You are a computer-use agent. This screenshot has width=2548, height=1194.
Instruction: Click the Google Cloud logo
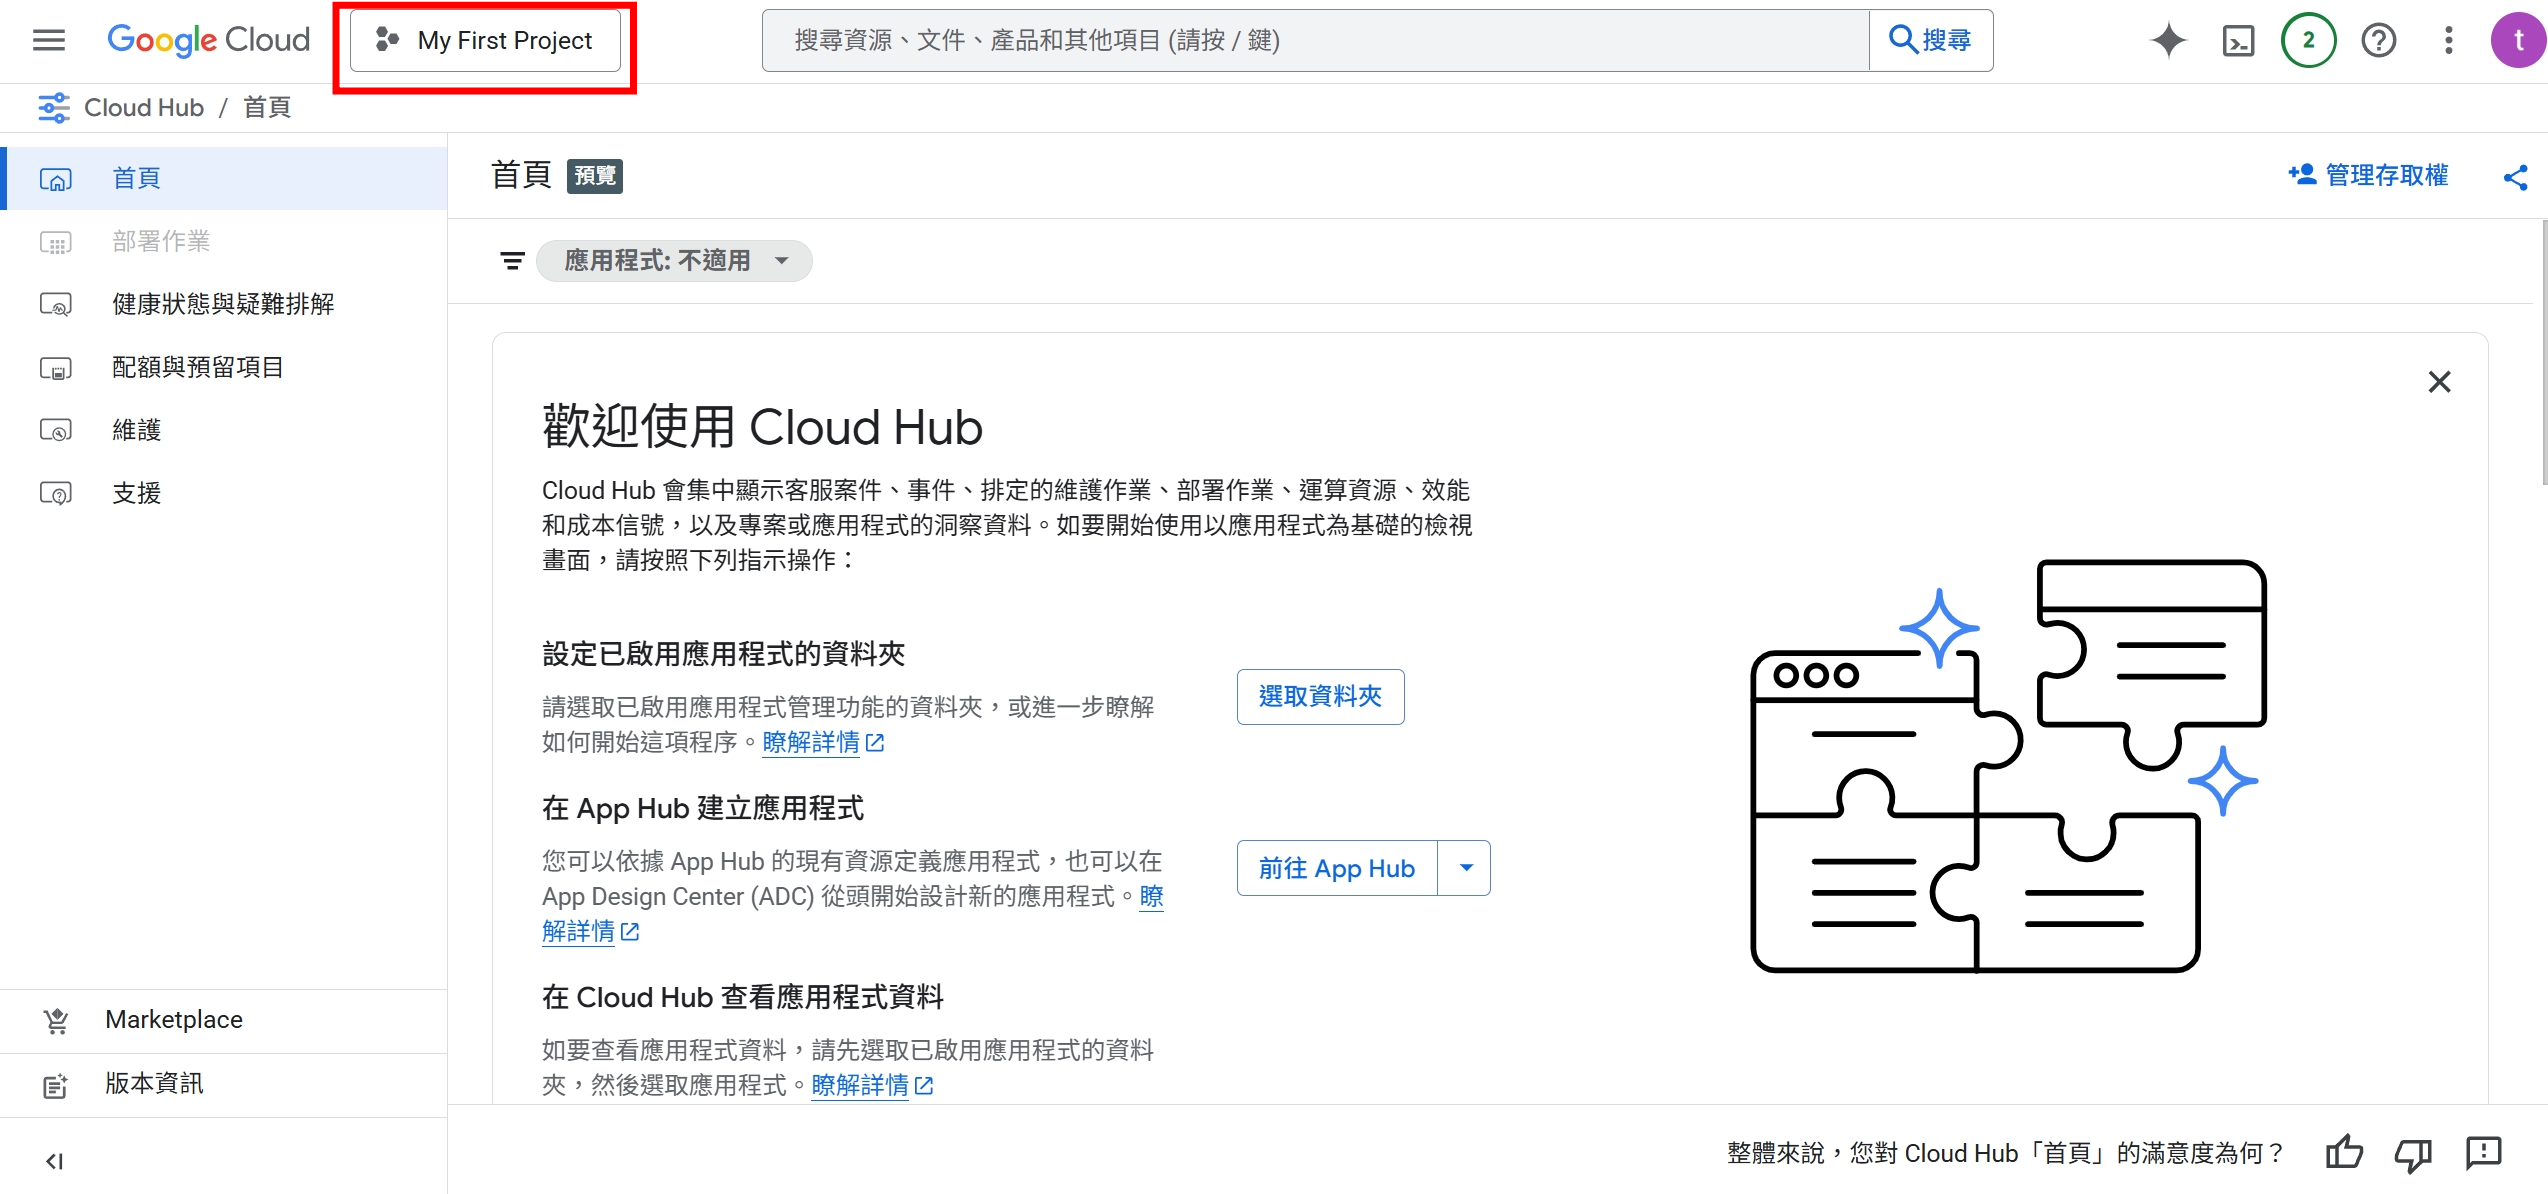[209, 40]
